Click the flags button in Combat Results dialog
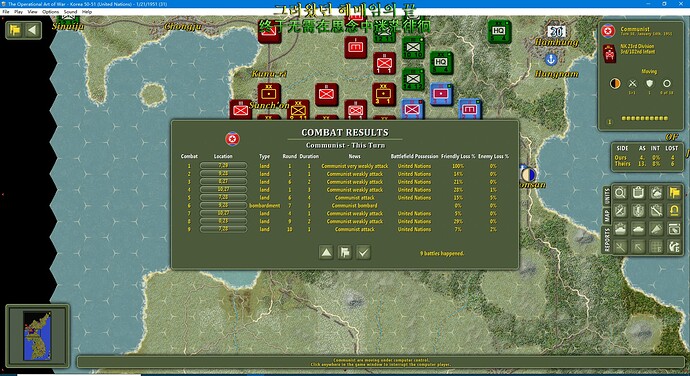Screen dimensions: 690x376 pyautogui.click(x=345, y=252)
